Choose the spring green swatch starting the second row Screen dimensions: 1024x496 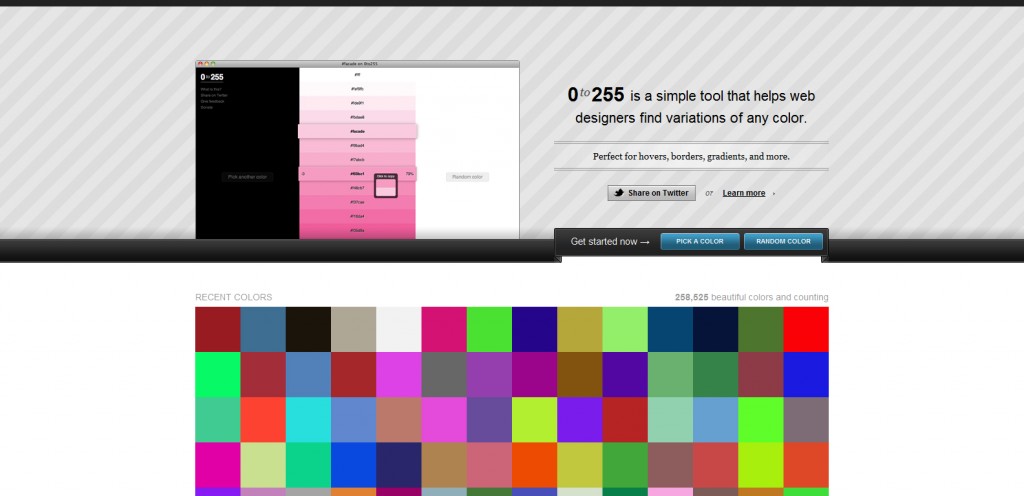coord(217,375)
